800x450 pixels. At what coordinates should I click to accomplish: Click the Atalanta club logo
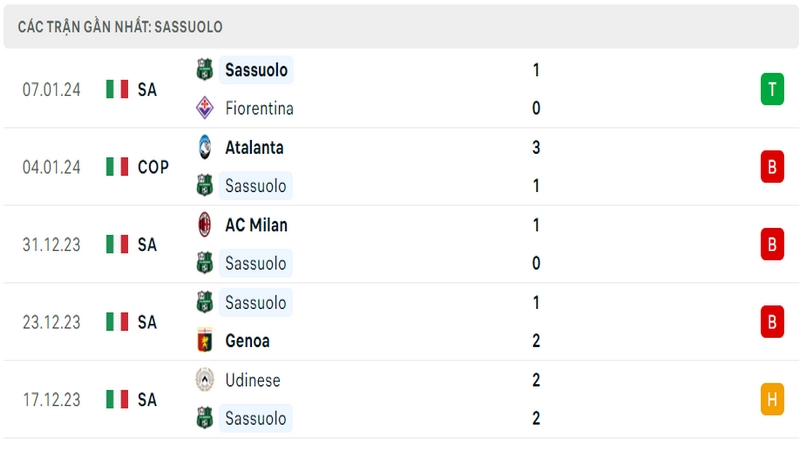205,147
